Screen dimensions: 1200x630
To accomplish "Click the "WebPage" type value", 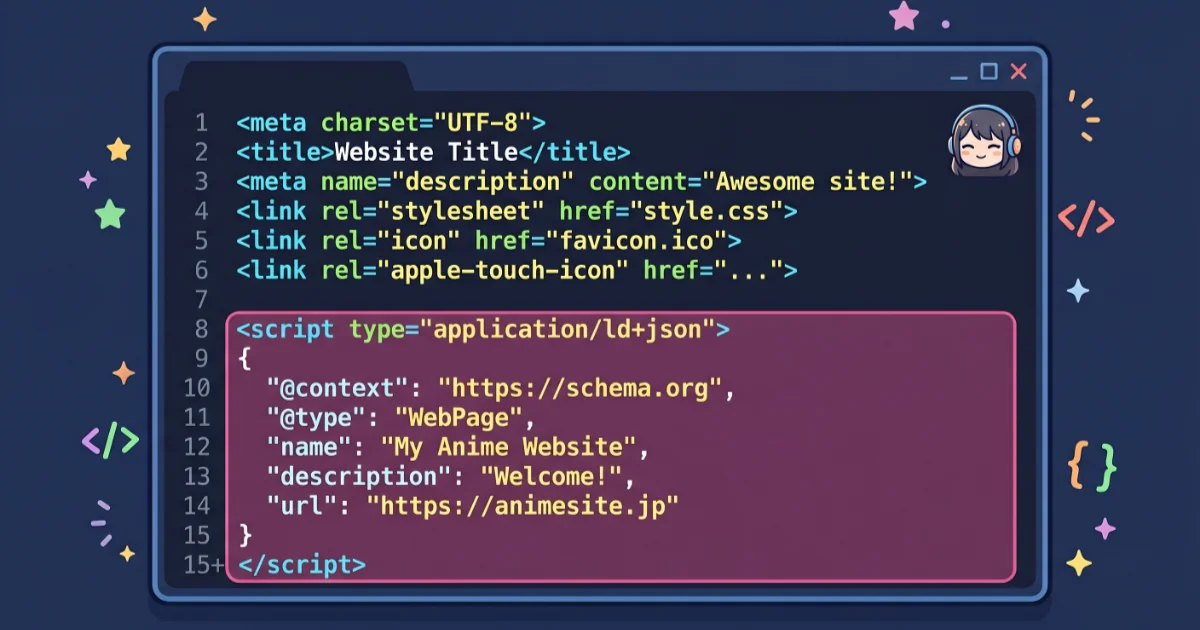I will point(458,417).
